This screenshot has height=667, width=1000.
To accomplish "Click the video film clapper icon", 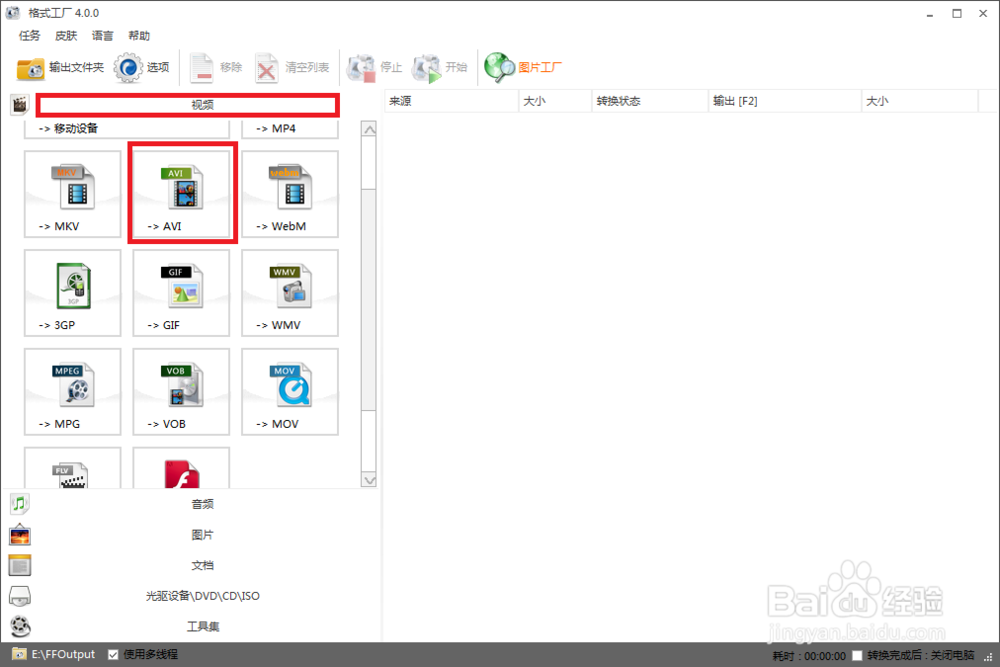I will click(x=20, y=105).
